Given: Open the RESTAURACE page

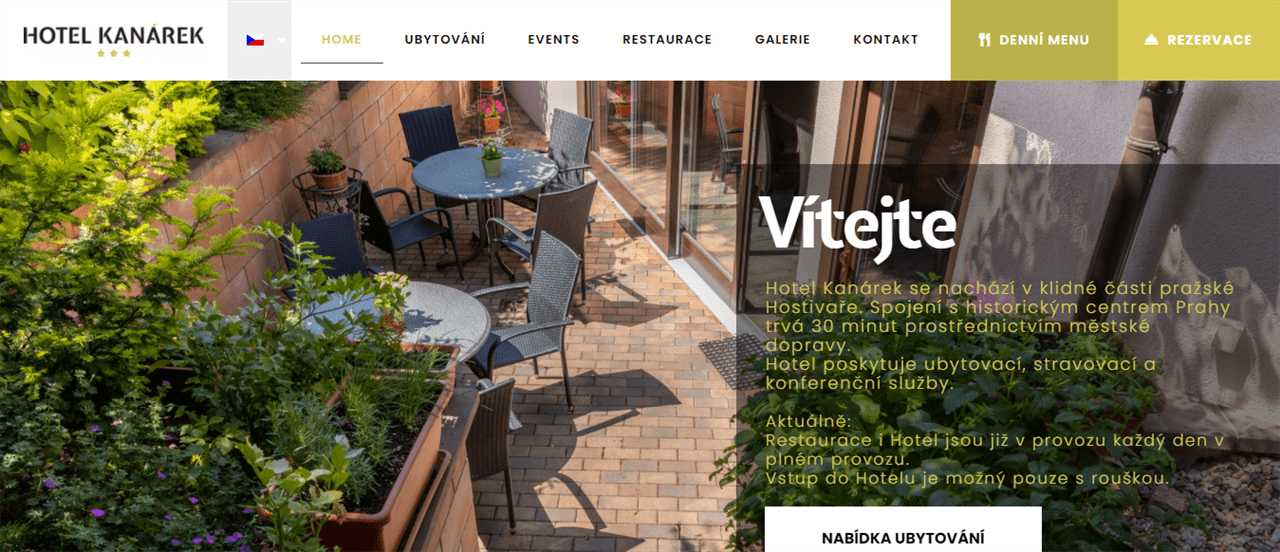Looking at the screenshot, I should [x=667, y=40].
